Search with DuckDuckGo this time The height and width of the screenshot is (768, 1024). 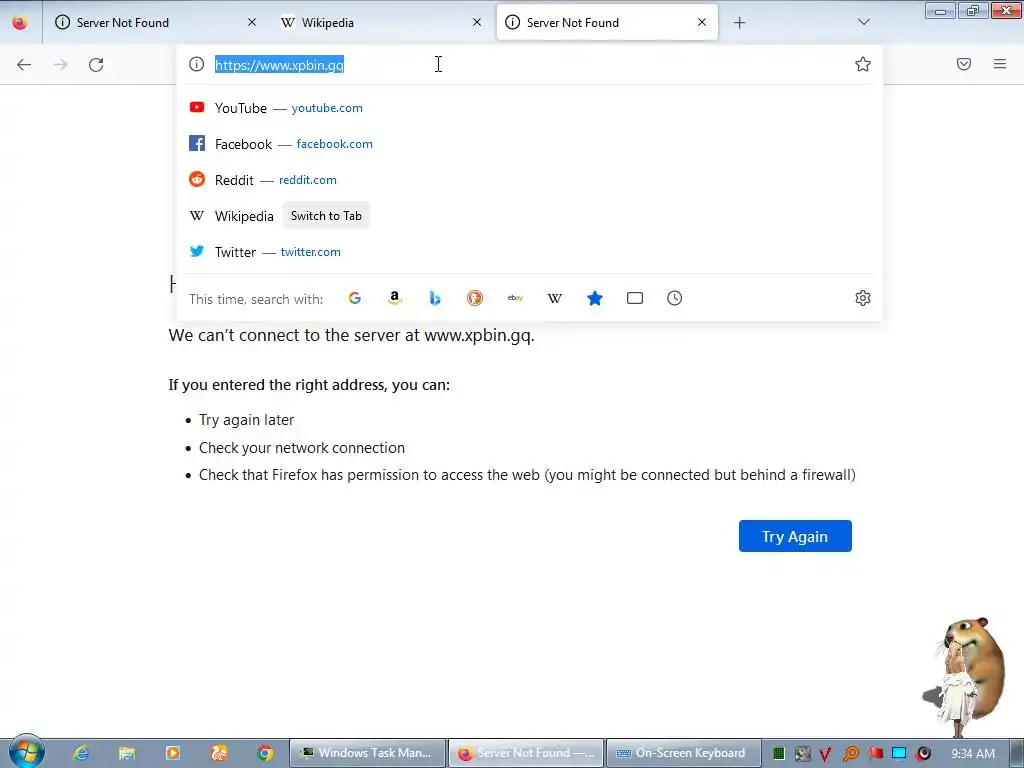475,298
